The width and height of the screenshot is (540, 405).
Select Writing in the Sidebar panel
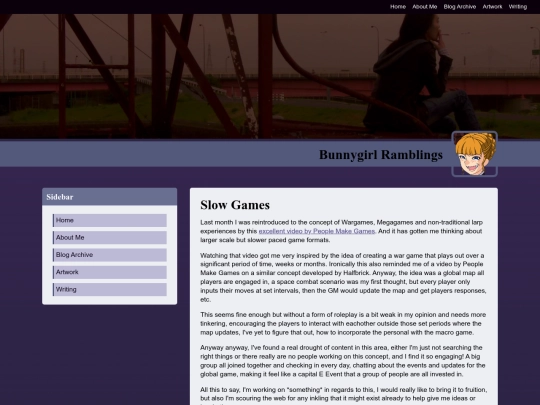(x=110, y=289)
